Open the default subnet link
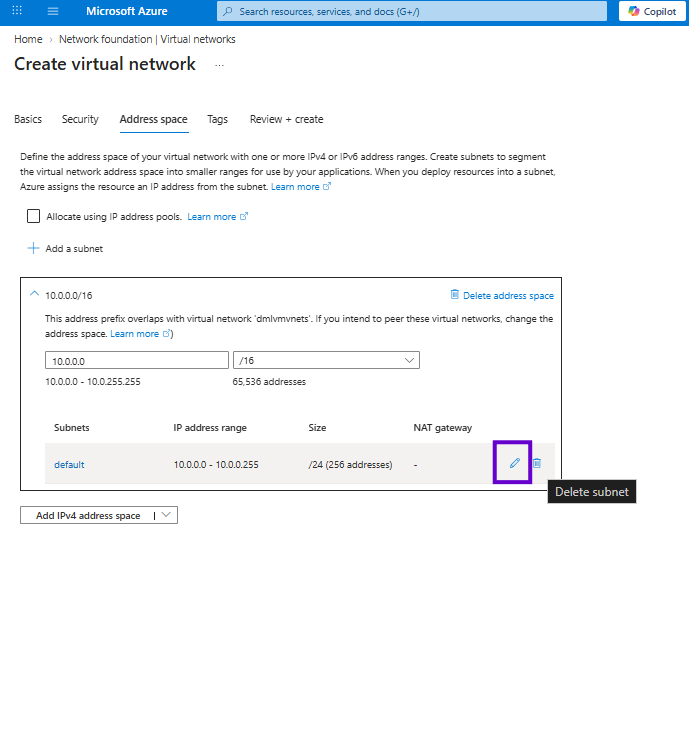Viewport: 689px width, 736px height. coord(69,465)
